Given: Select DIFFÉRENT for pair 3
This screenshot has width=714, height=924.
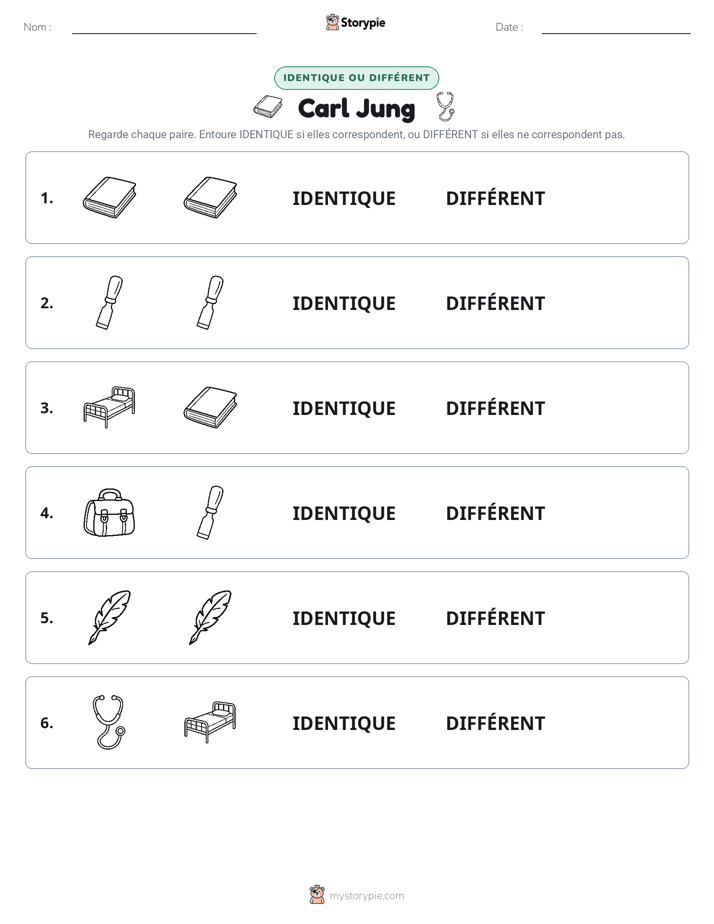Looking at the screenshot, I should (495, 408).
